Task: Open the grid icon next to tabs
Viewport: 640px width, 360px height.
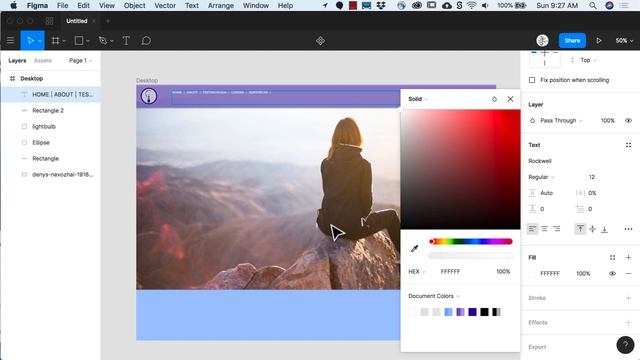Action: pyautogui.click(x=49, y=21)
